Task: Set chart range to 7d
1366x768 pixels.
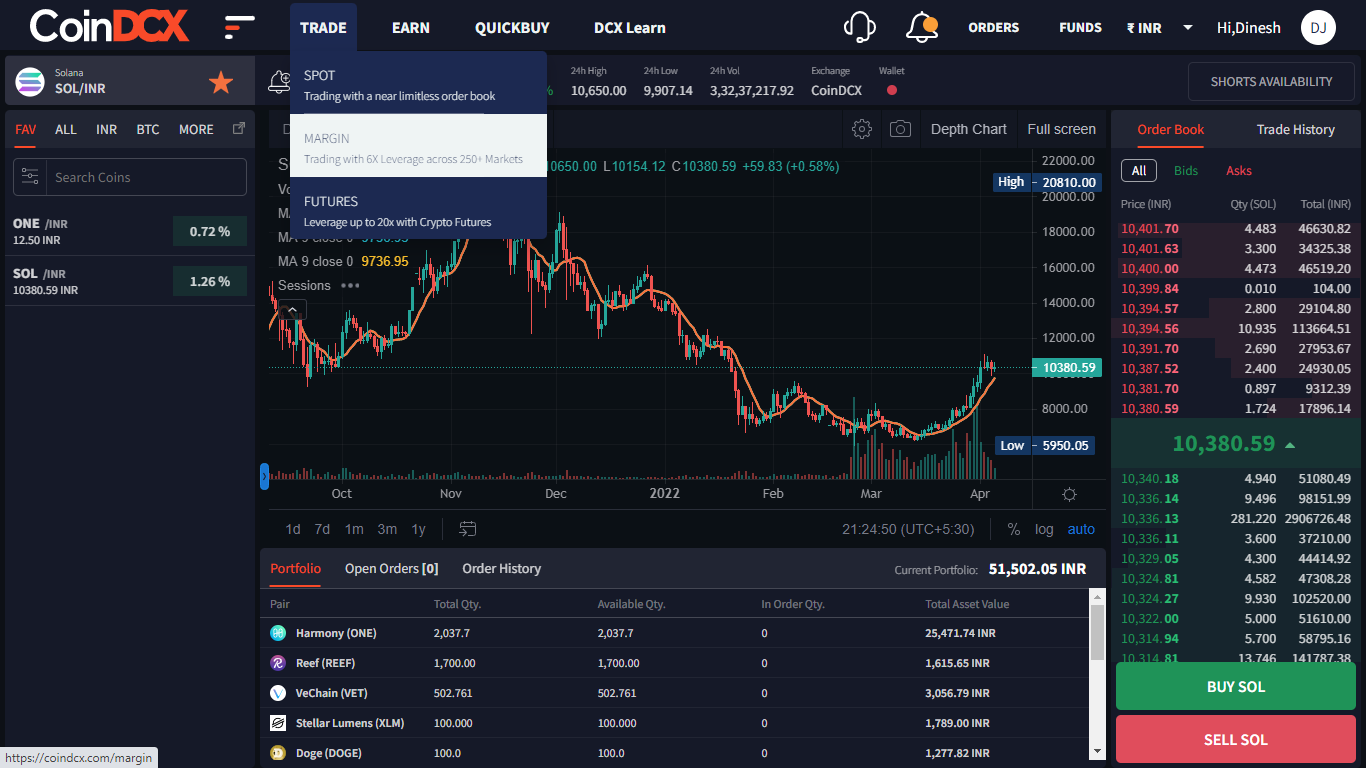Action: 322,529
